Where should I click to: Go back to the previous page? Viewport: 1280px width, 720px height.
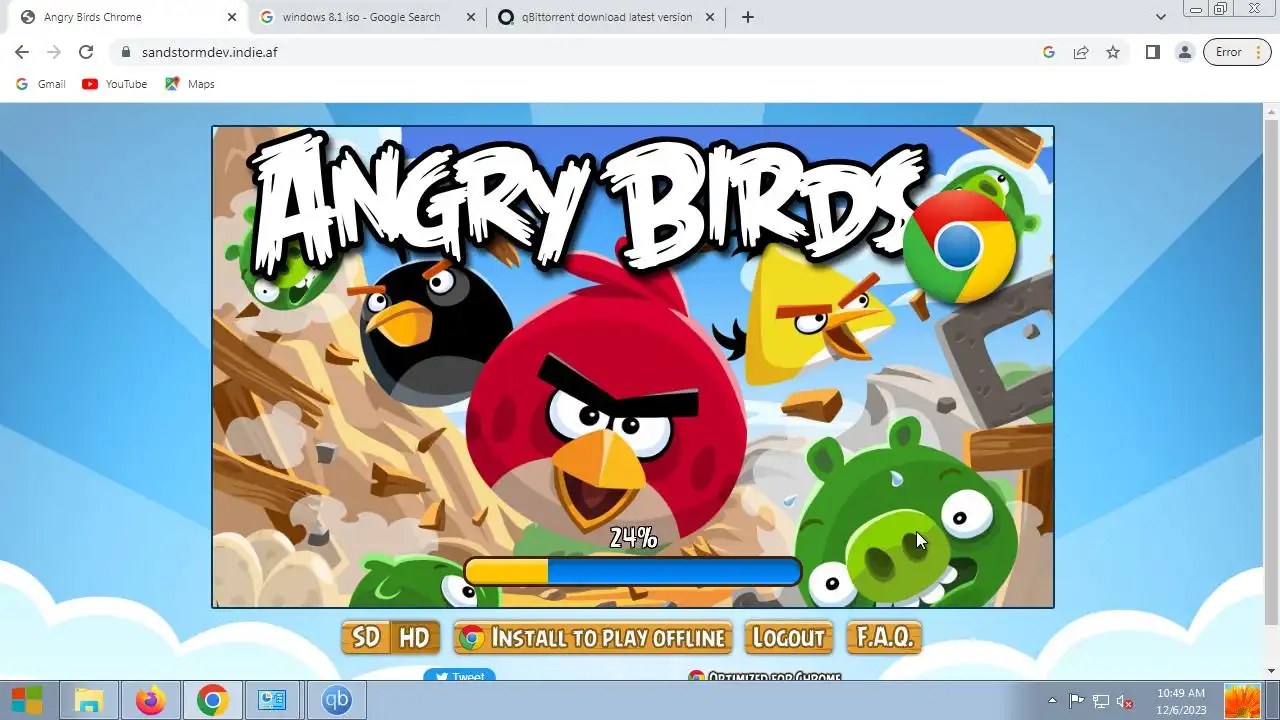[22, 52]
